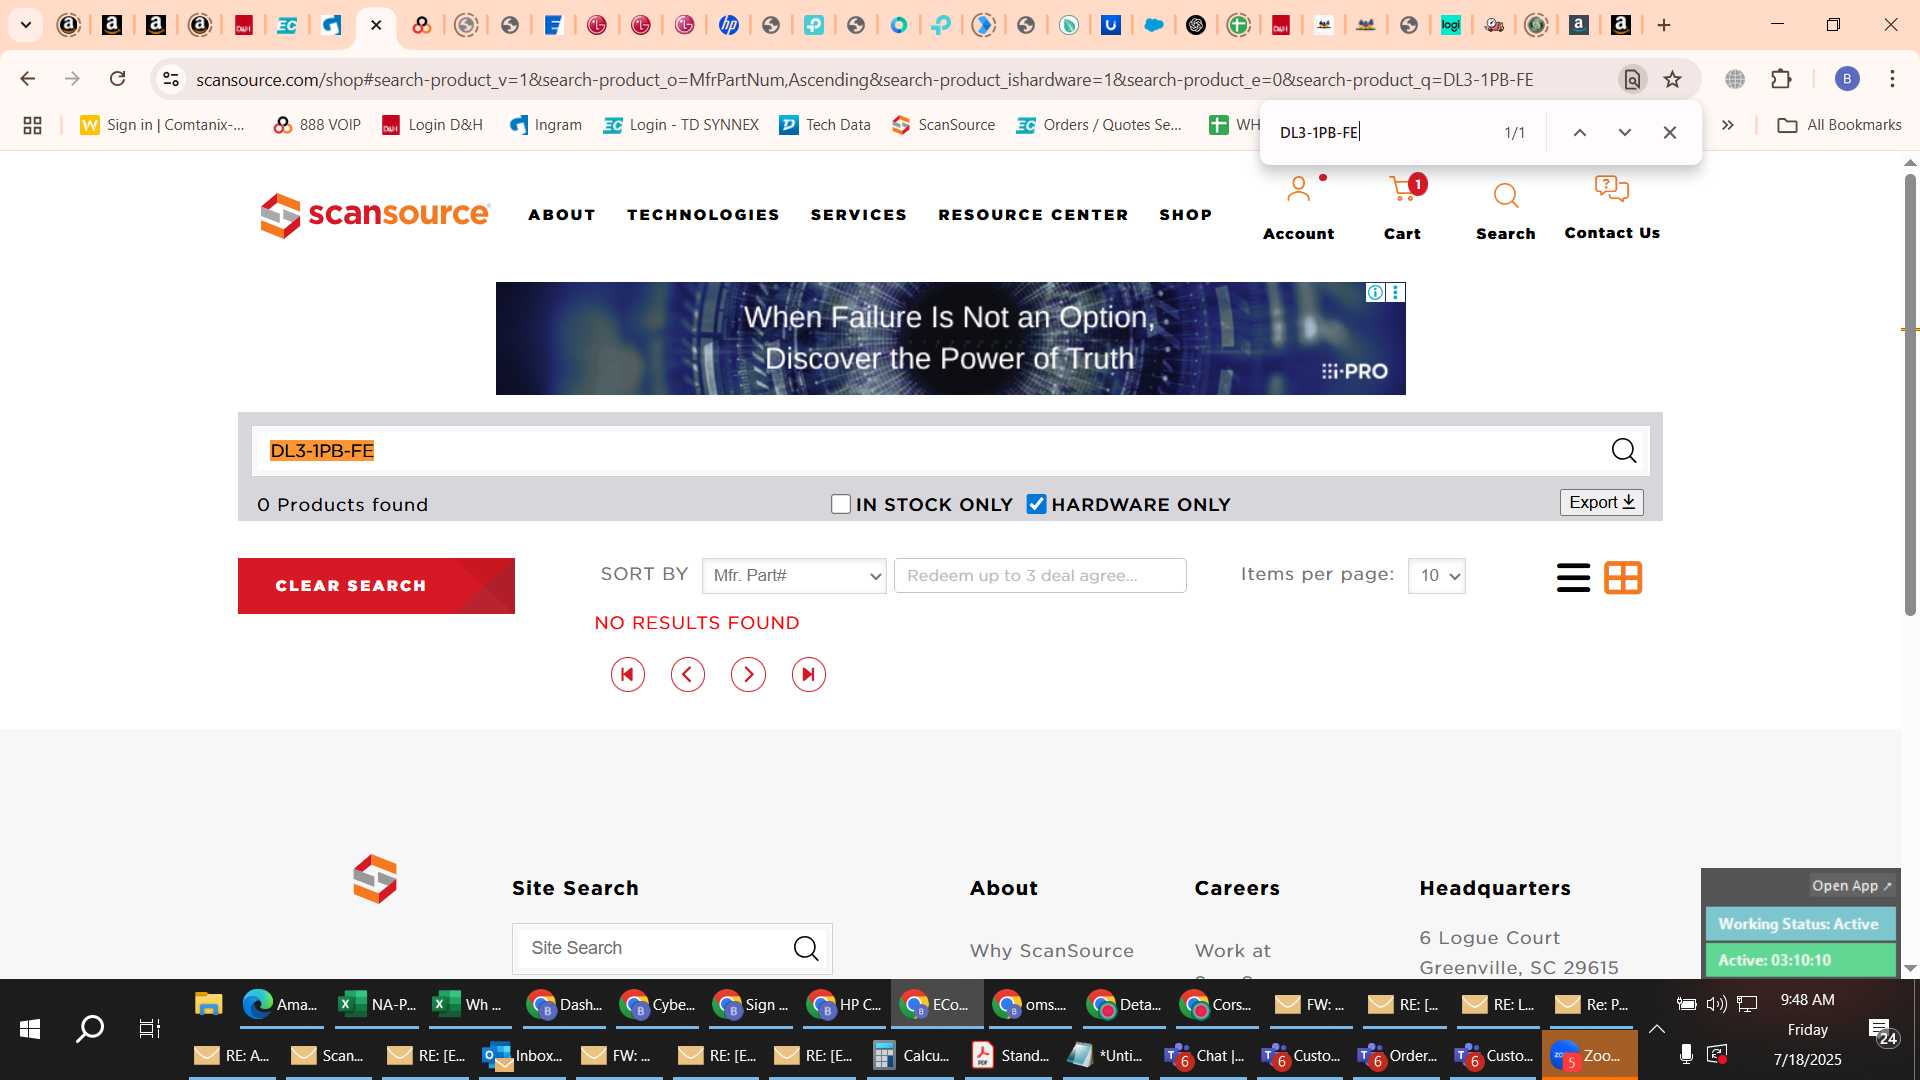
Task: Go to last results page icon
Action: tap(809, 675)
